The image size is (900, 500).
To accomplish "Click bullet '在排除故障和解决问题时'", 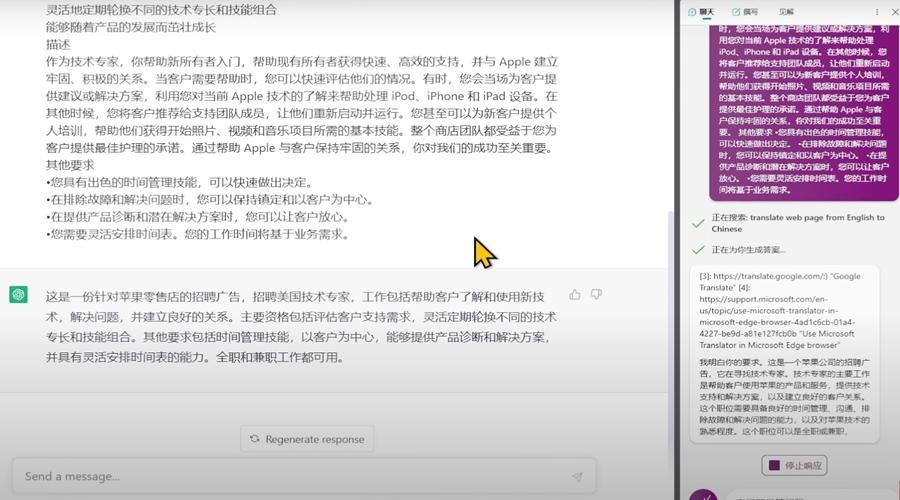I will coord(210,200).
